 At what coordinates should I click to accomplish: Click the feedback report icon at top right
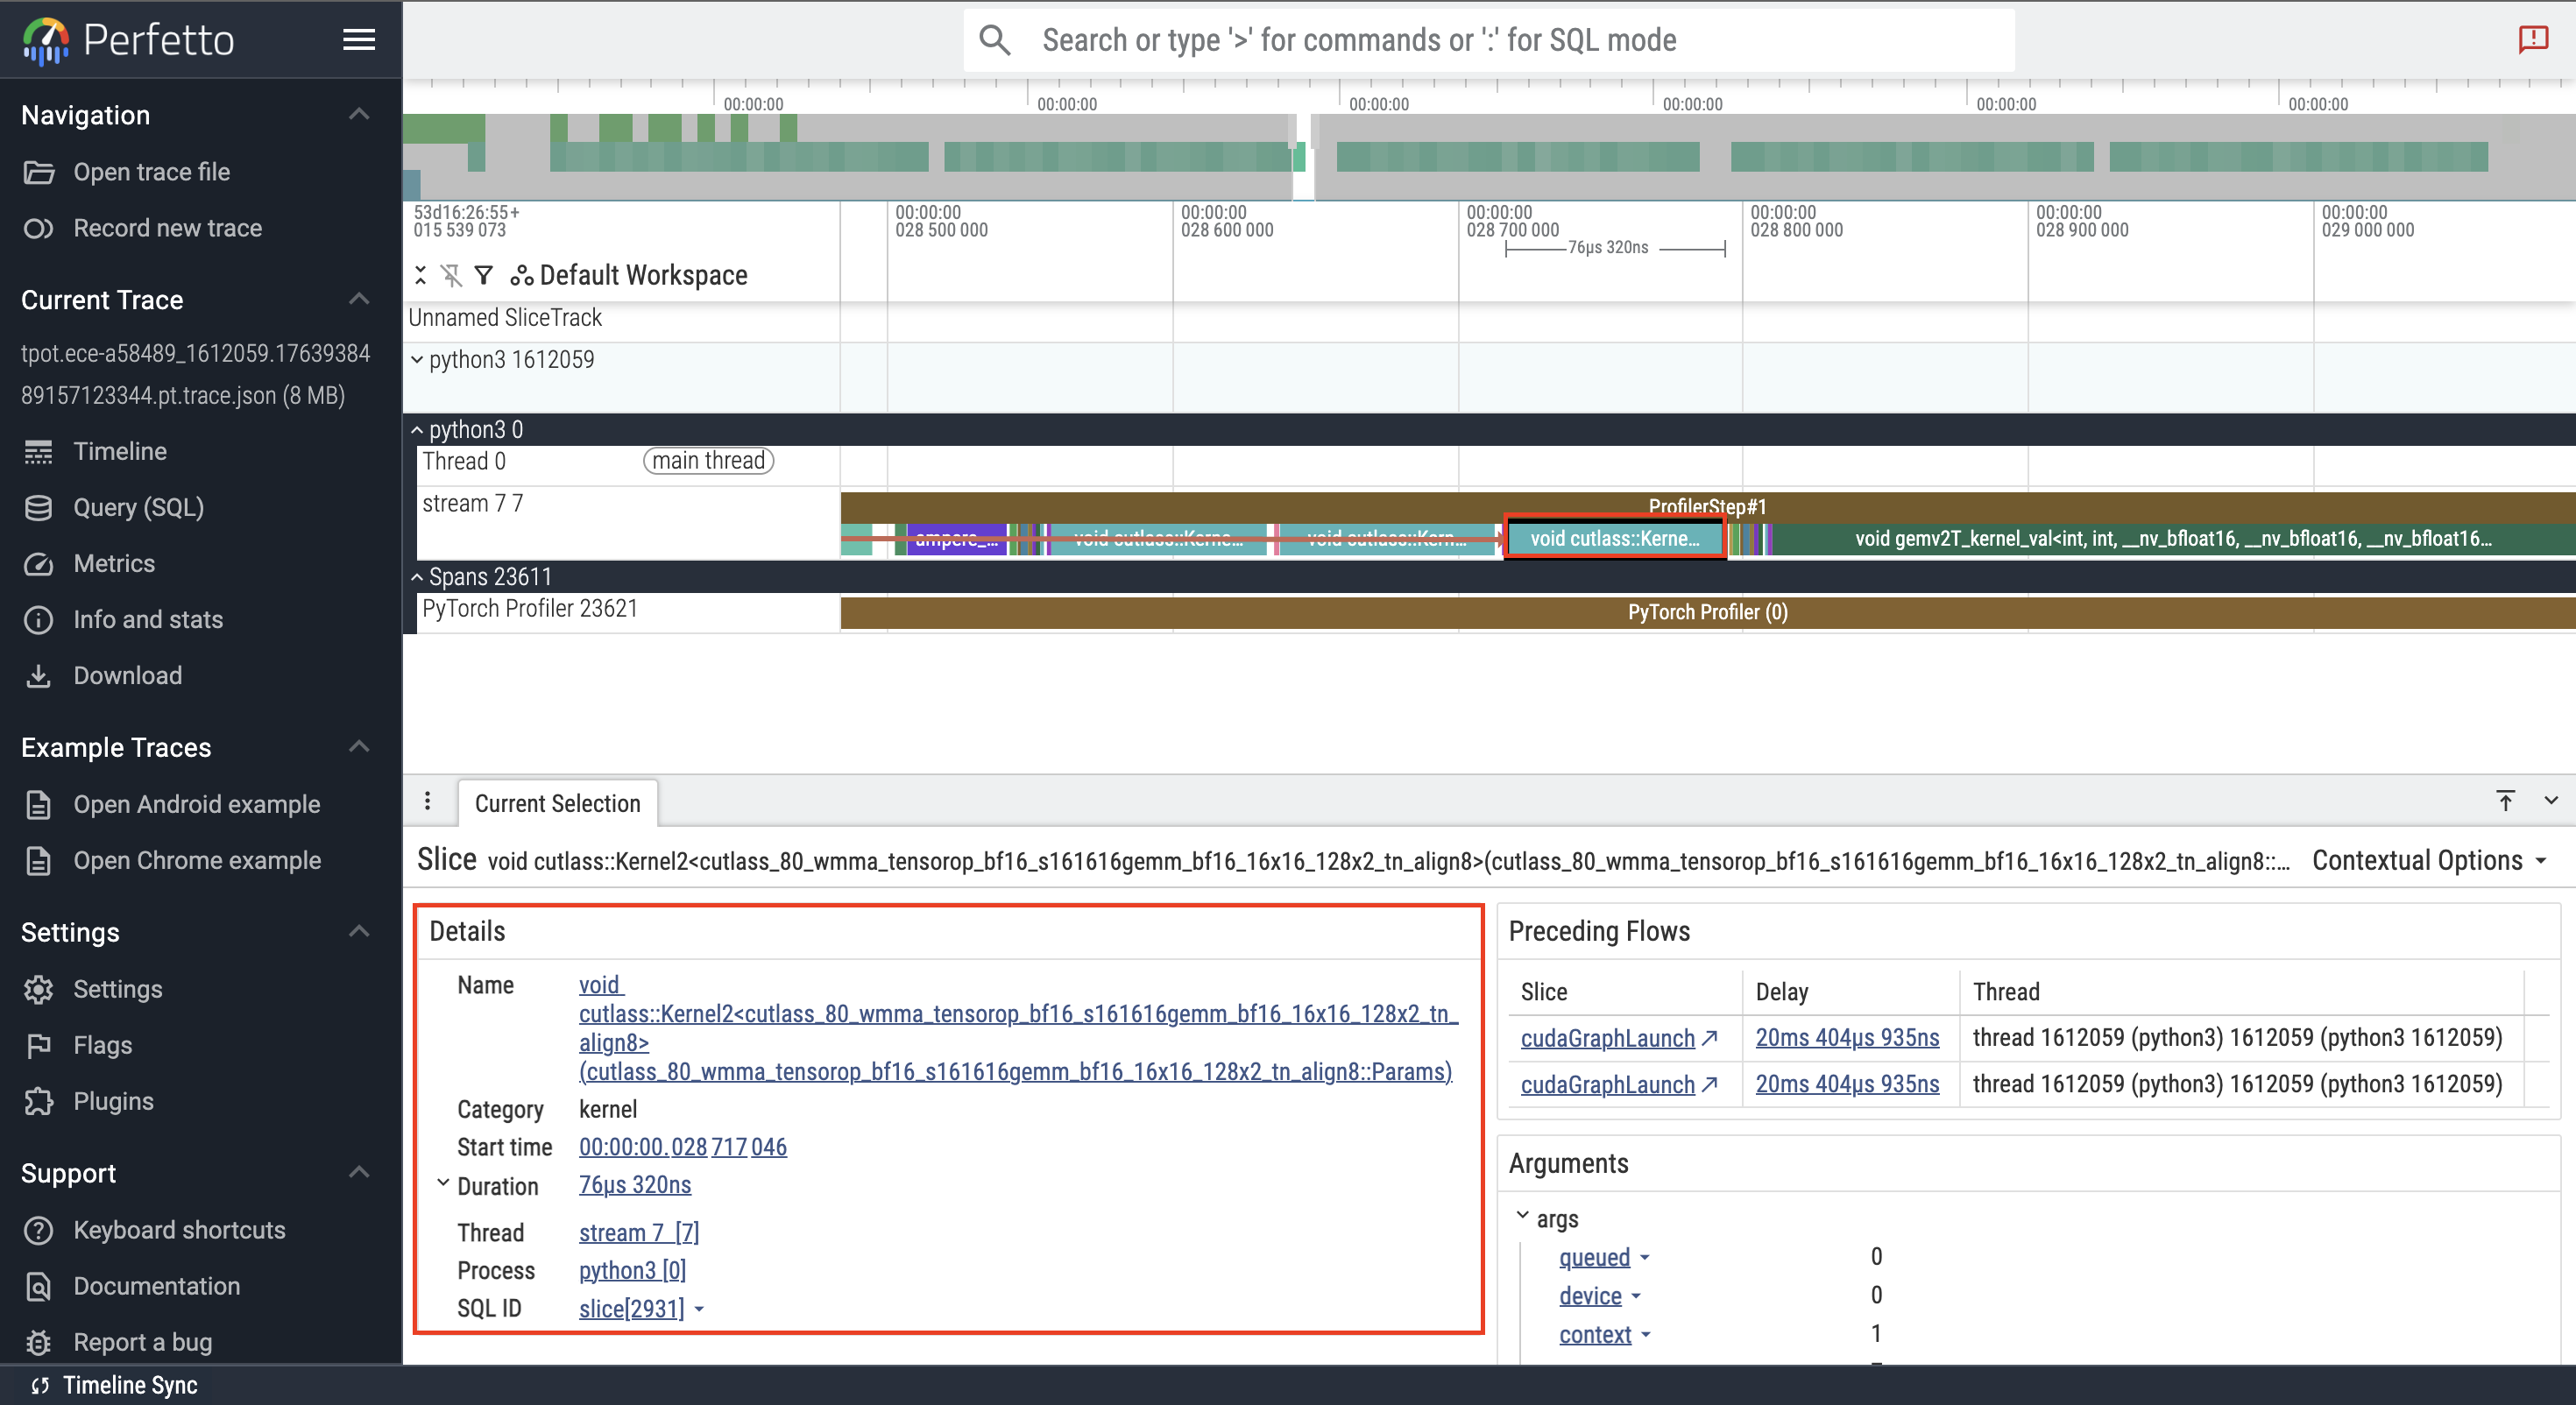click(x=2532, y=40)
